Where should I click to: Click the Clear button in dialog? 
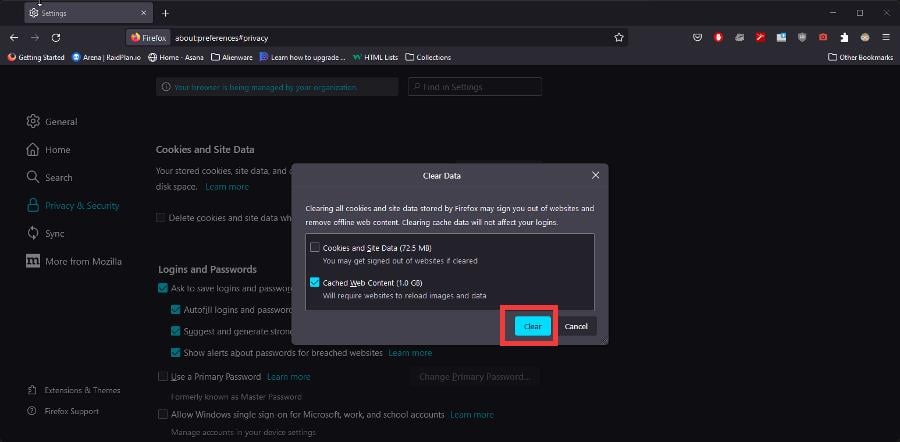[532, 326]
